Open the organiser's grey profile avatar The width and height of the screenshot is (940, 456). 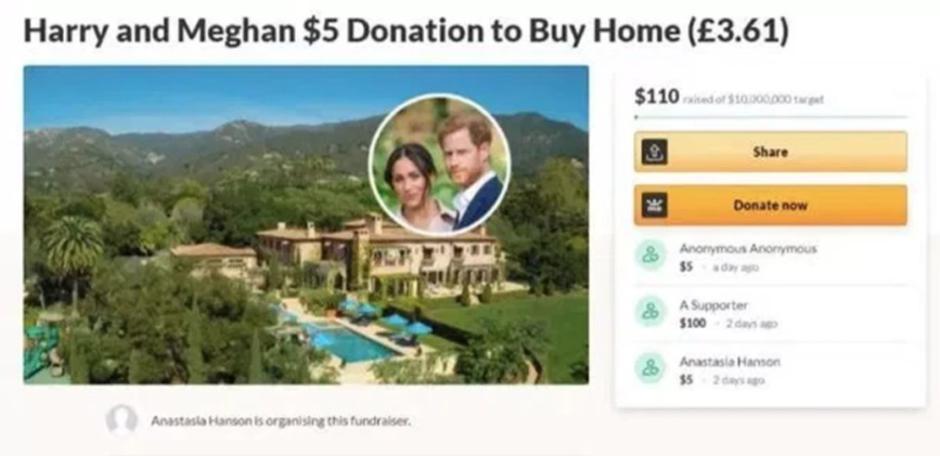[x=122, y=420]
